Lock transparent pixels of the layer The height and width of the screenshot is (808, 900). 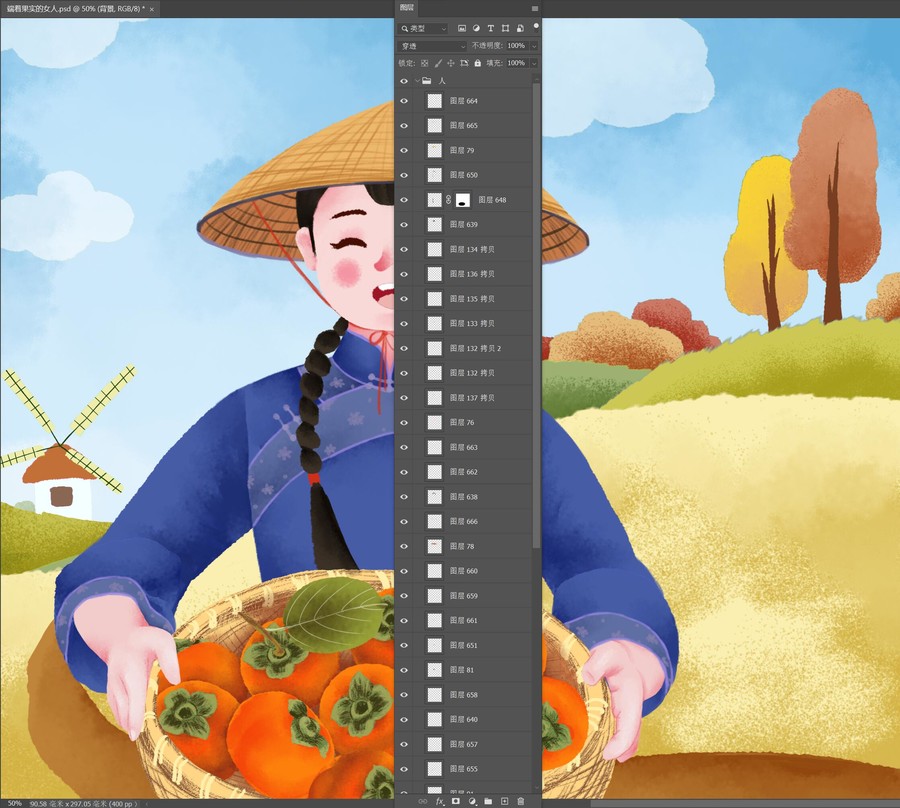(x=425, y=63)
